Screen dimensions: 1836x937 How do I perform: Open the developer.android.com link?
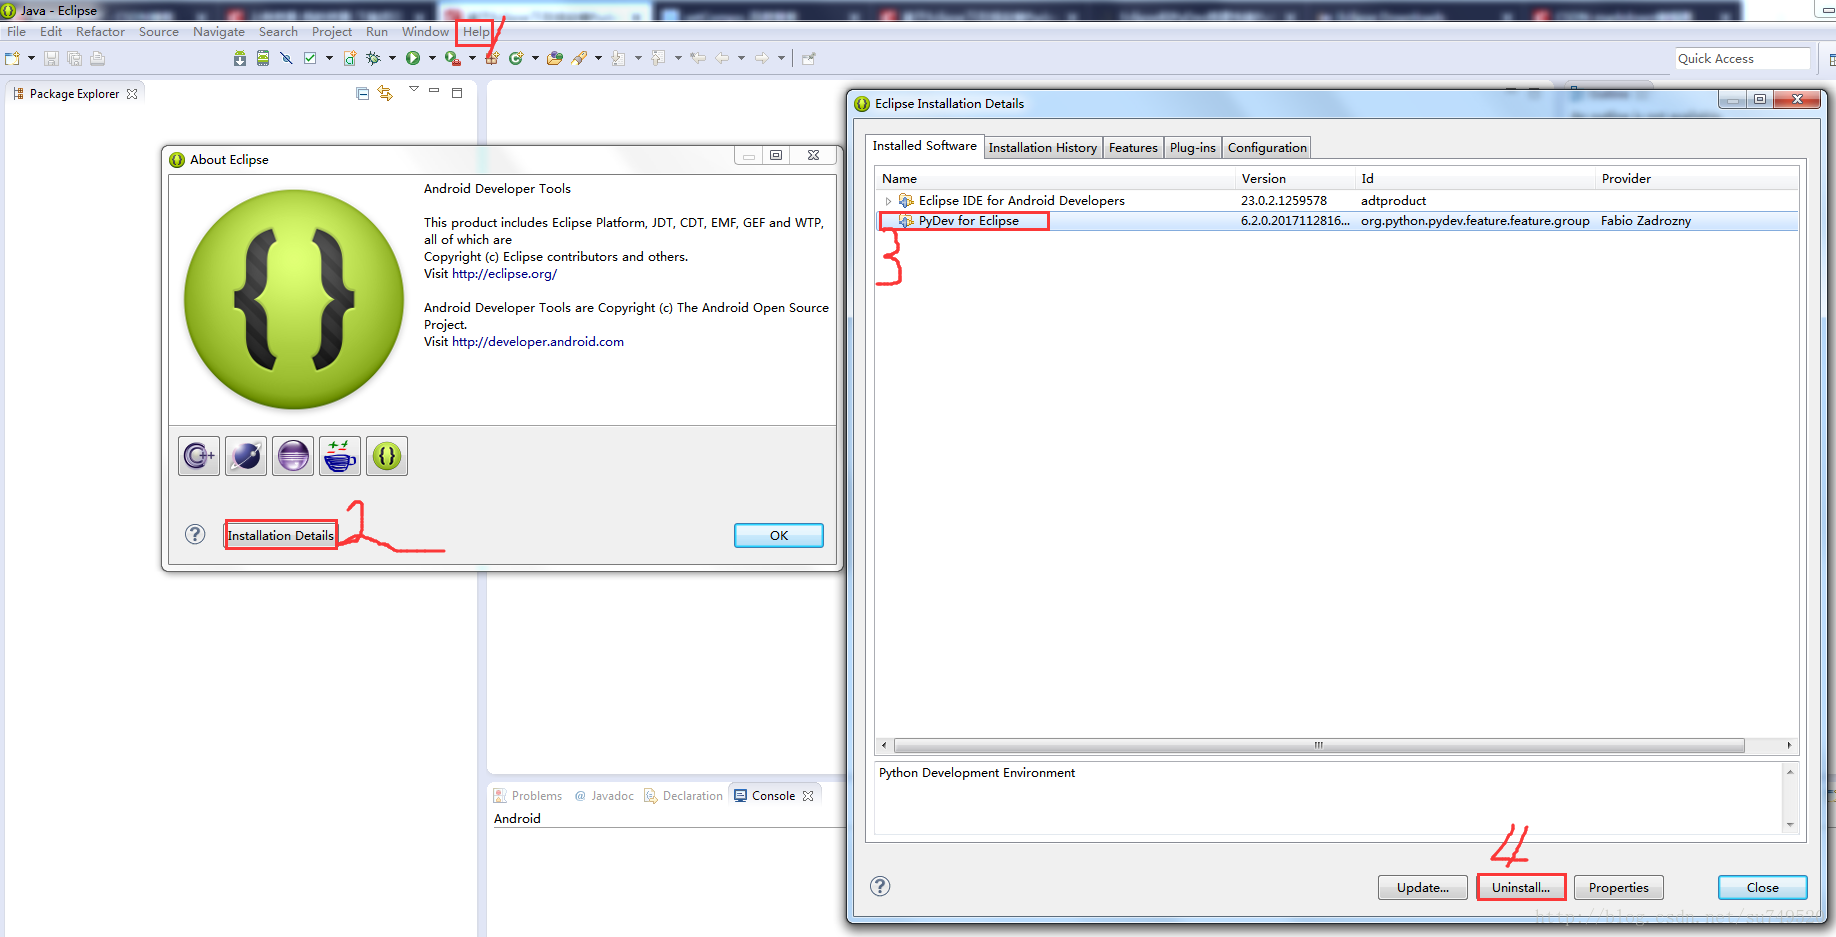pos(538,342)
